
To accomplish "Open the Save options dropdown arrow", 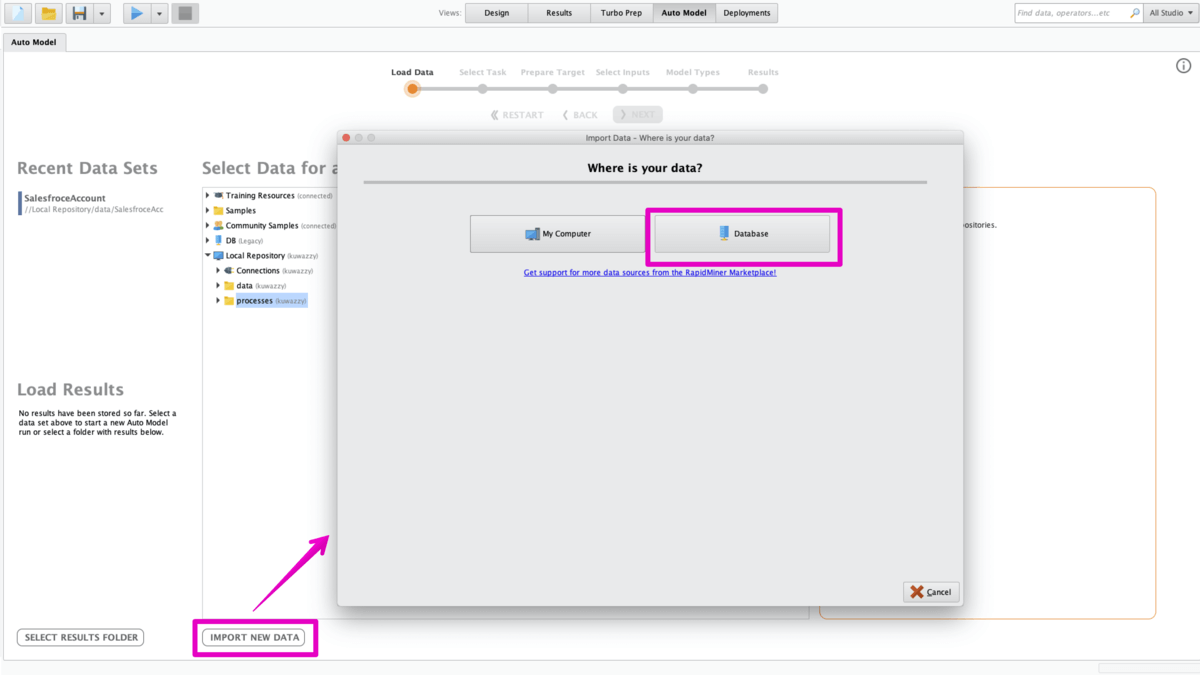I will pos(101,13).
